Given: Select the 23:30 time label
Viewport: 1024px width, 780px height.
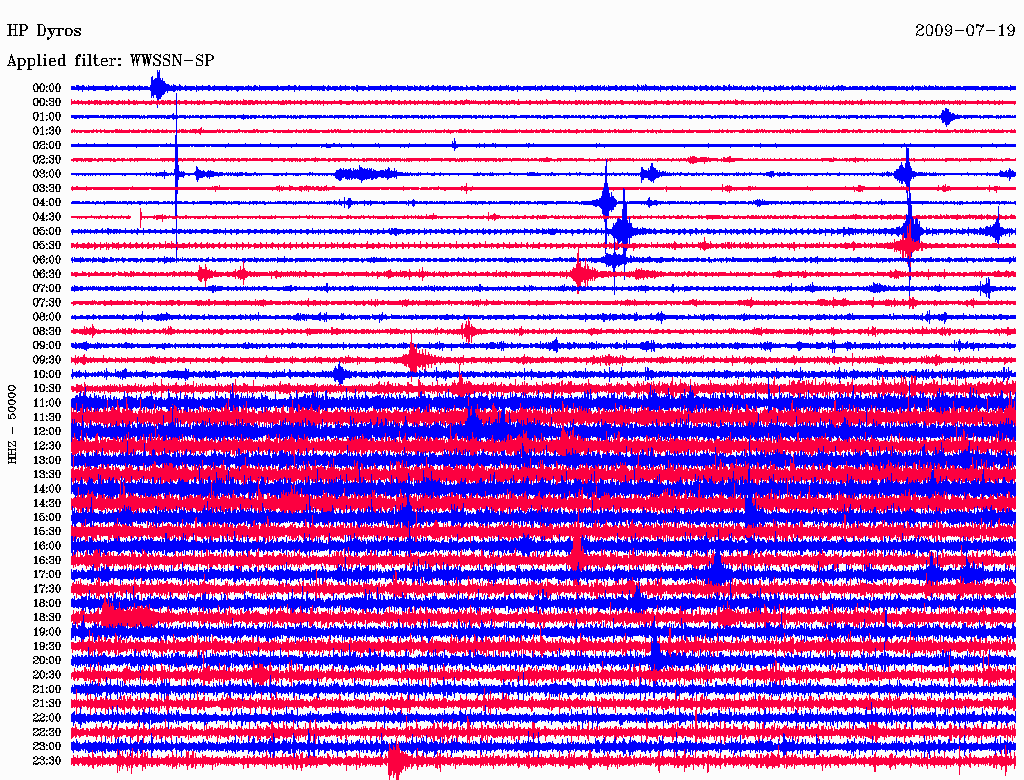Looking at the screenshot, I should pos(46,760).
